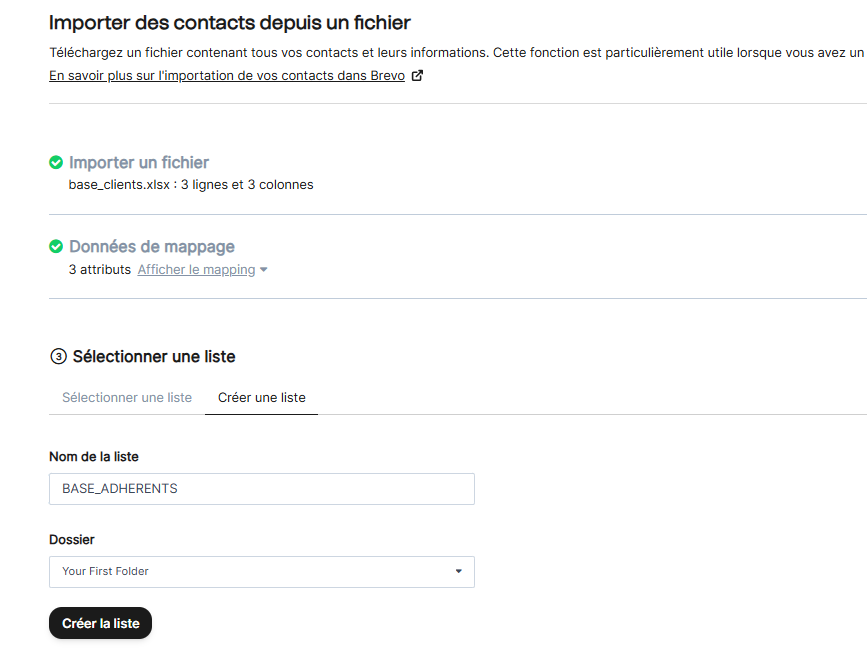Focus the BASE_ADHERENTS list name field
Viewport: 867px width, 669px height.
coord(261,489)
